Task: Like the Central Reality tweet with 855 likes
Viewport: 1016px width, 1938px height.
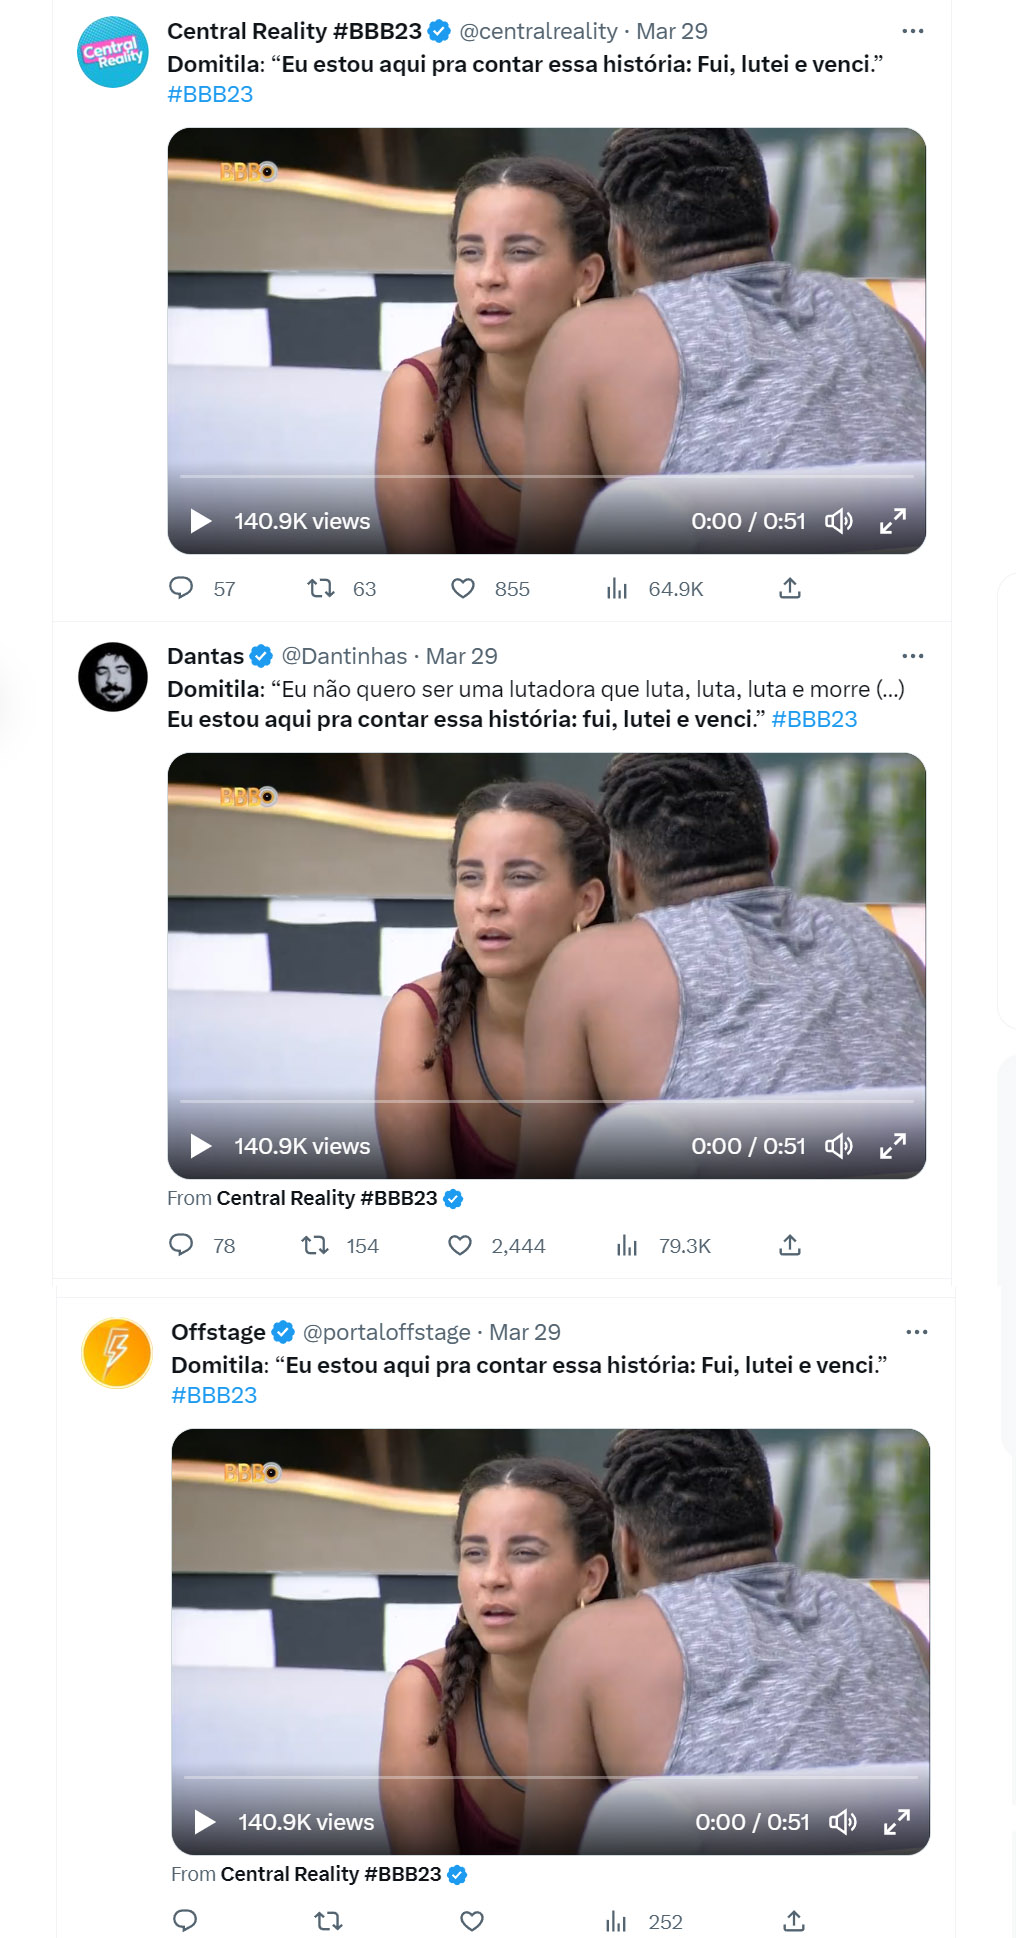Action: click(x=463, y=588)
